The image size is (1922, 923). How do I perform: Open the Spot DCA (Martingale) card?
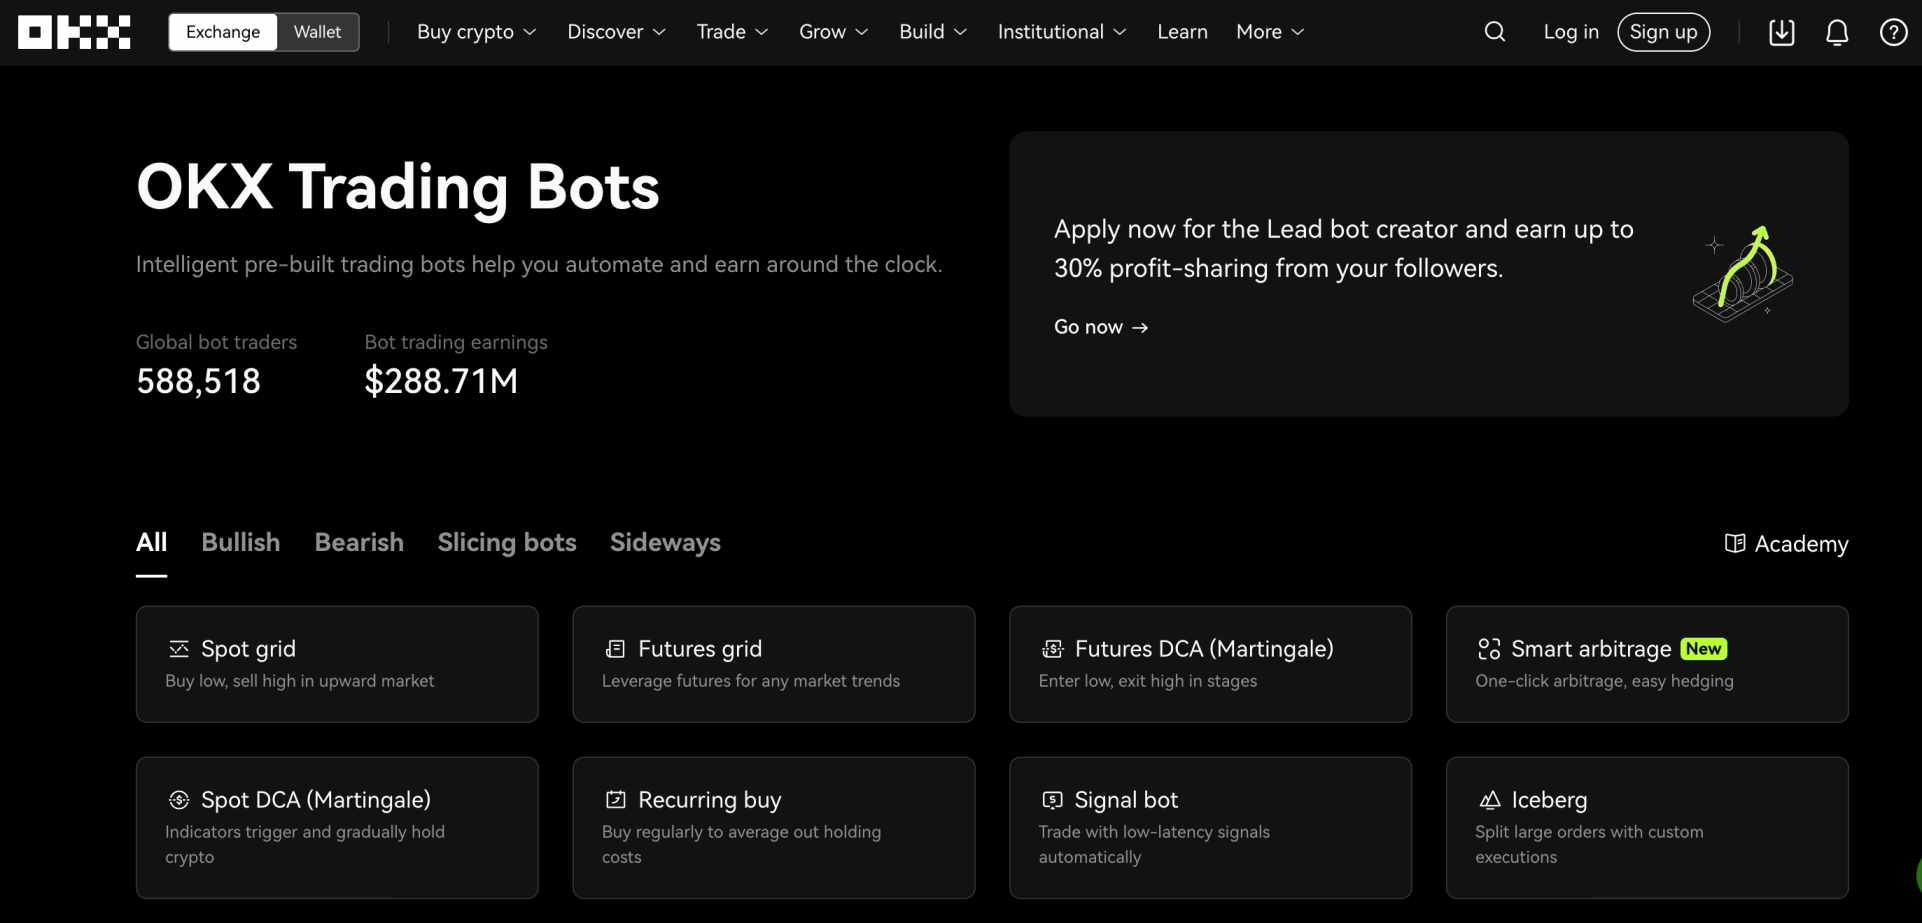[x=337, y=827]
